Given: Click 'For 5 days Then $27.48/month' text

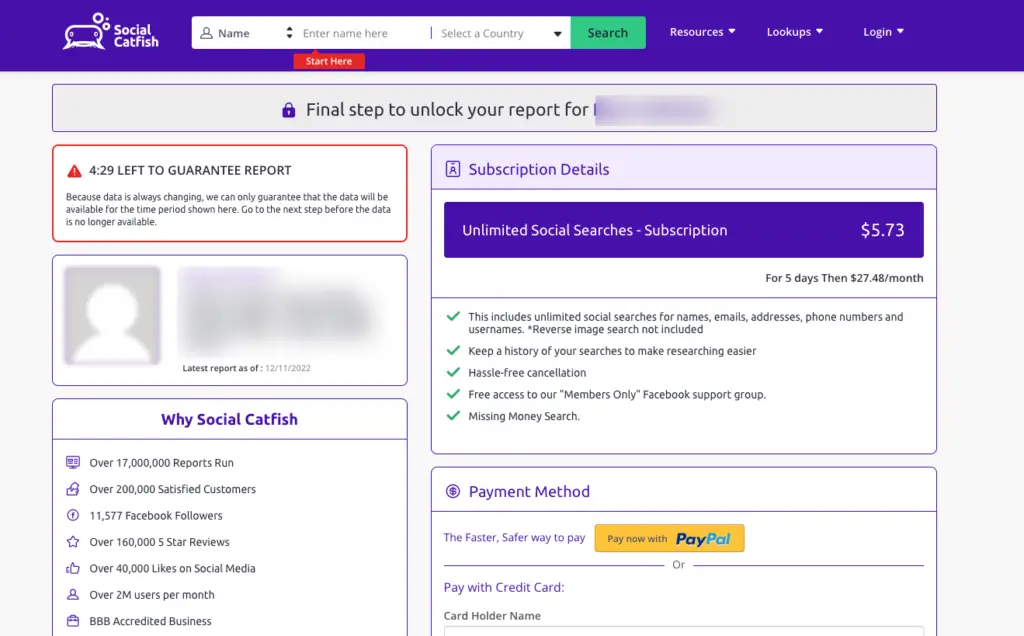Looking at the screenshot, I should tap(844, 278).
